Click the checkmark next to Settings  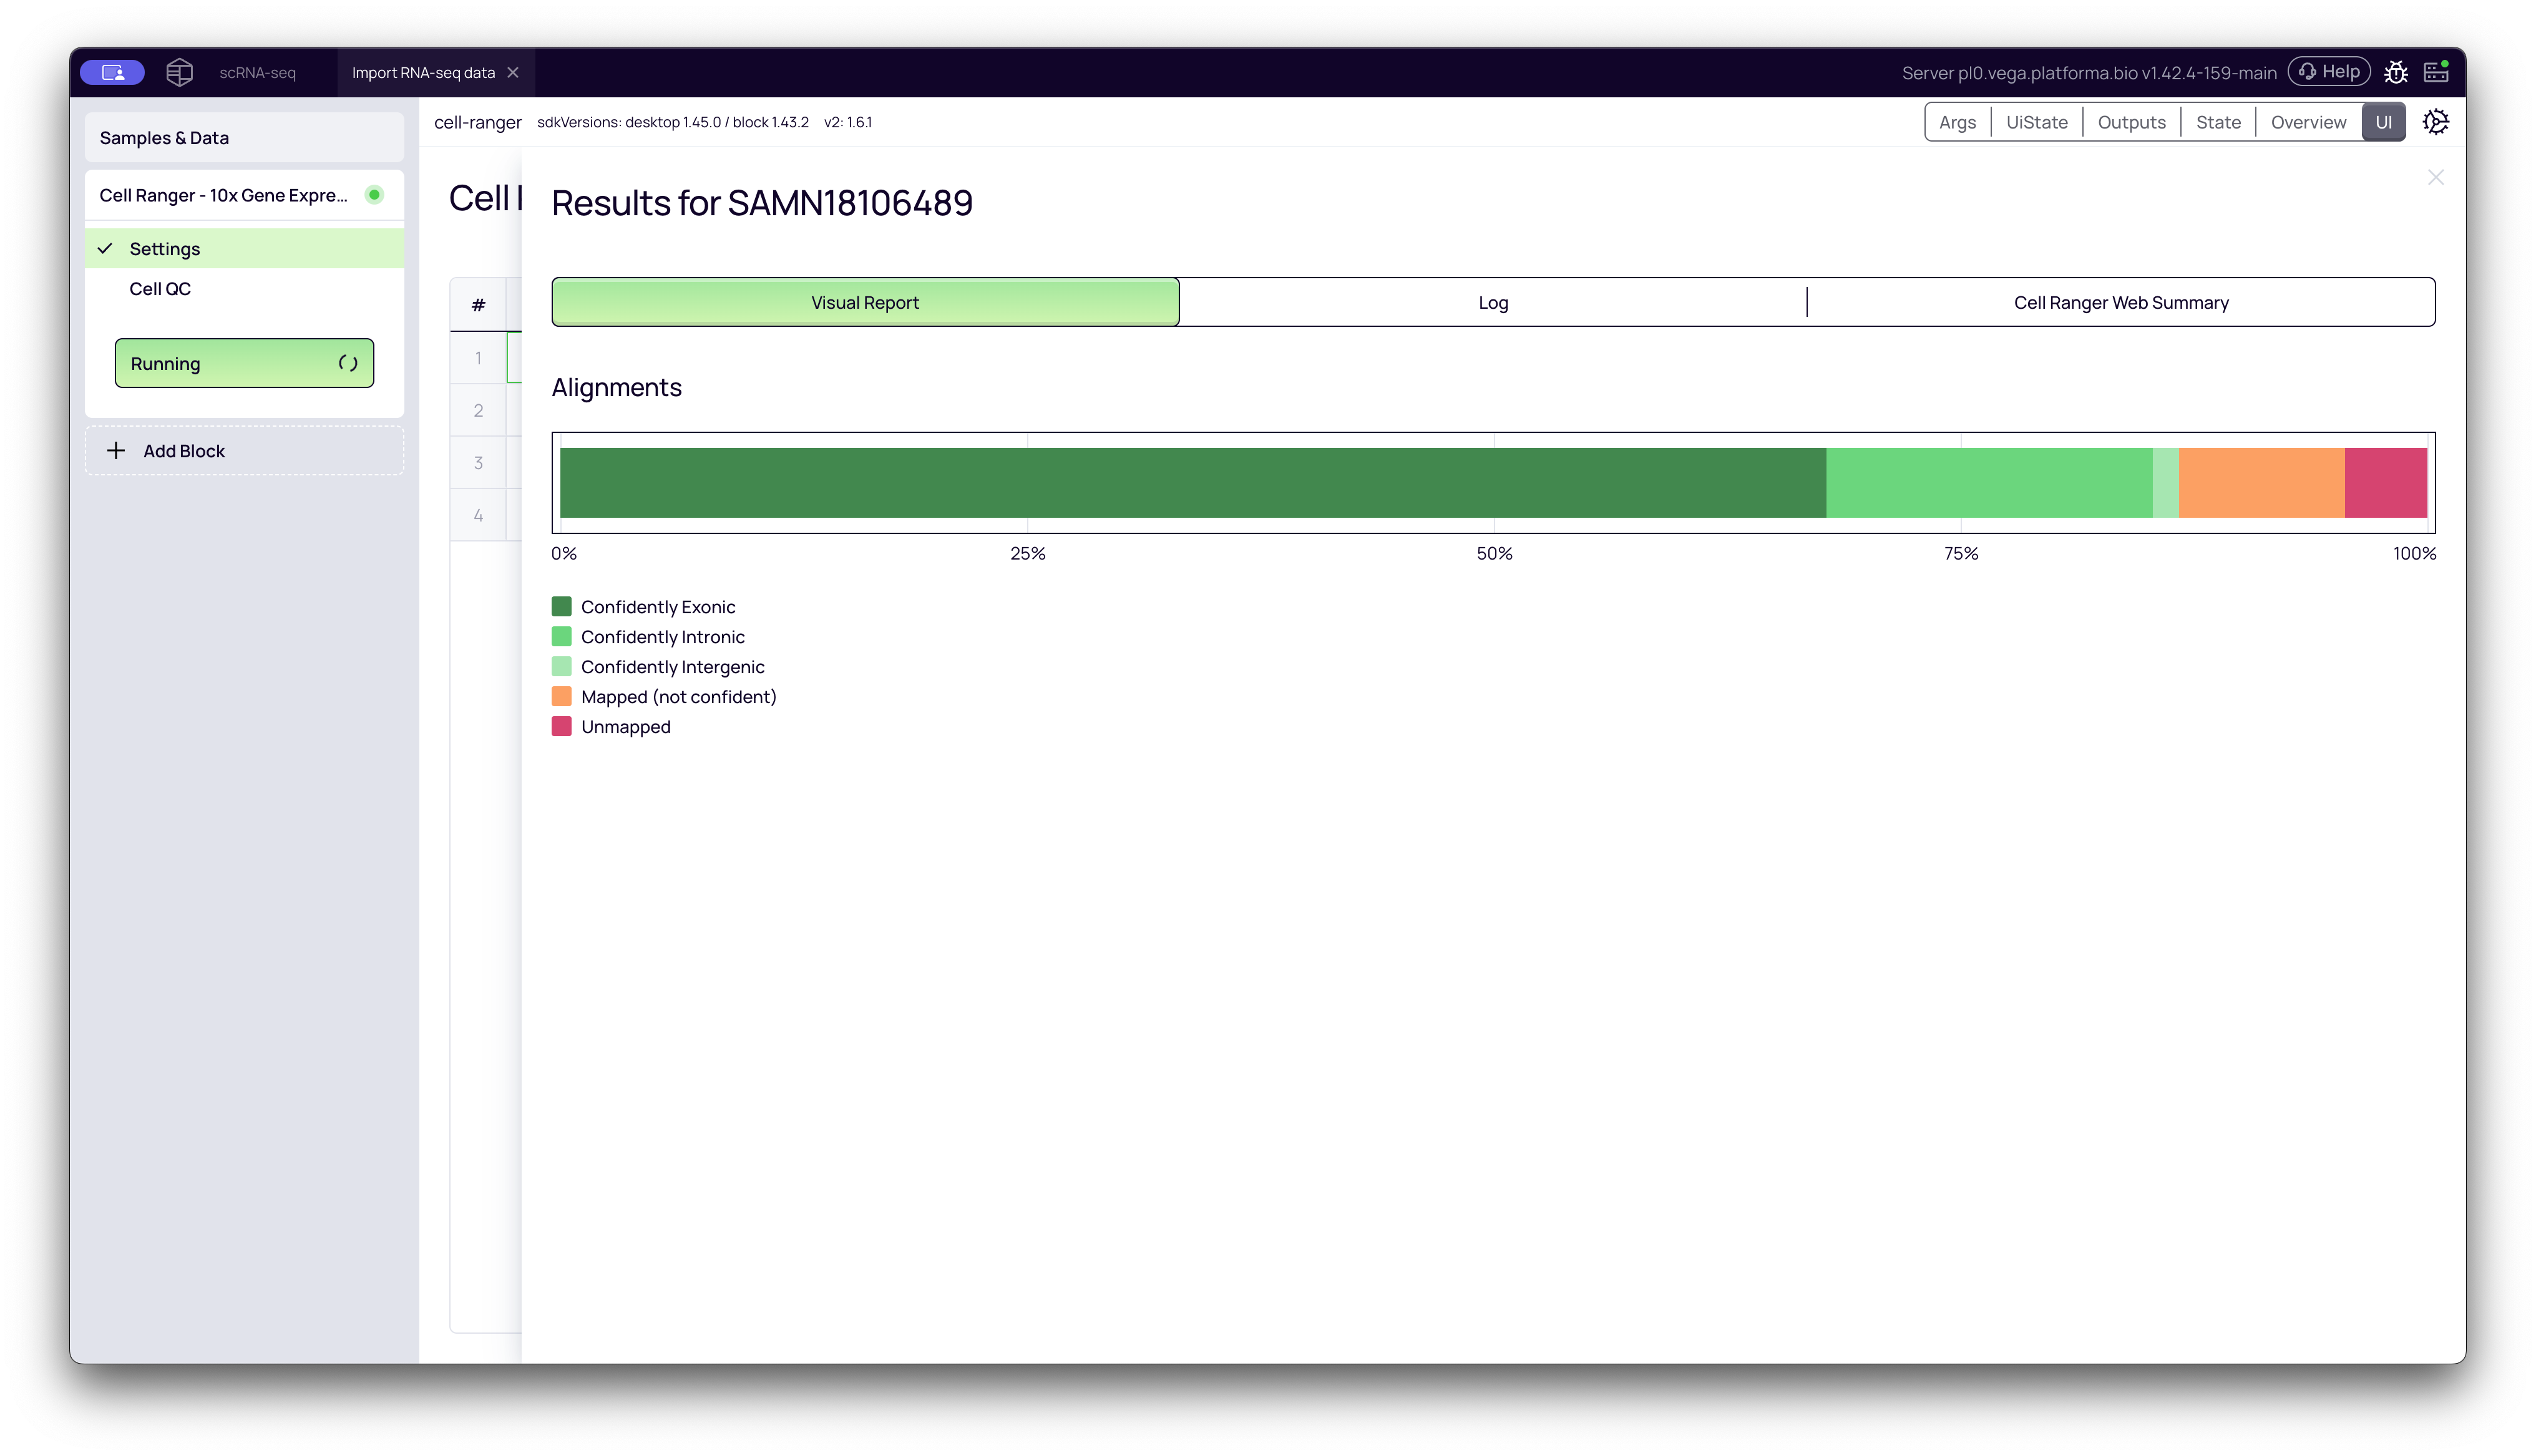(106, 248)
